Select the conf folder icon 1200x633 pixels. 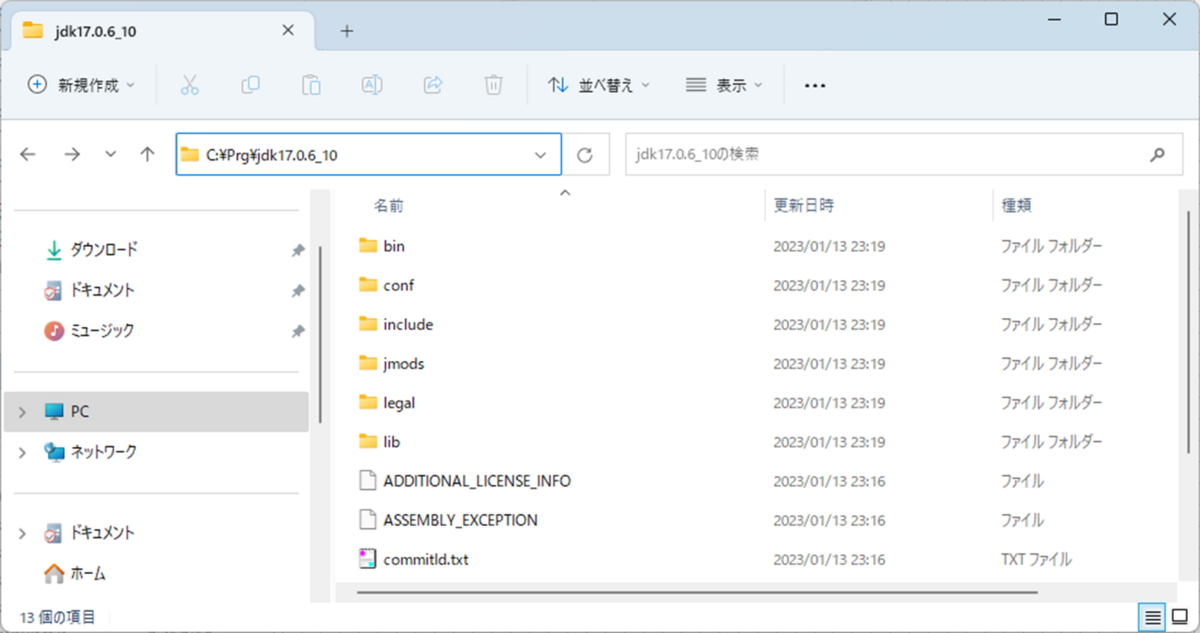click(x=368, y=285)
